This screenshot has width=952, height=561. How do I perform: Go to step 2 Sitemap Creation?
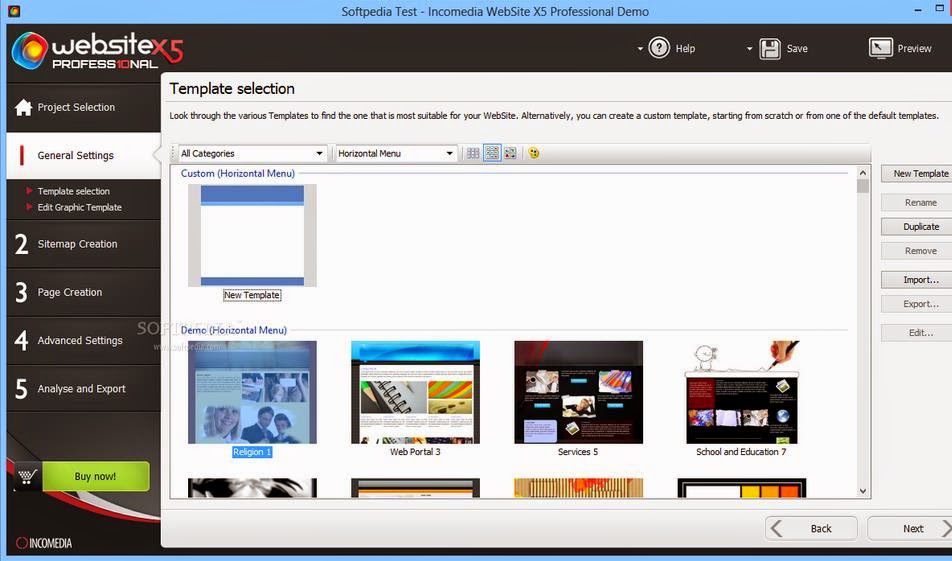click(x=84, y=244)
